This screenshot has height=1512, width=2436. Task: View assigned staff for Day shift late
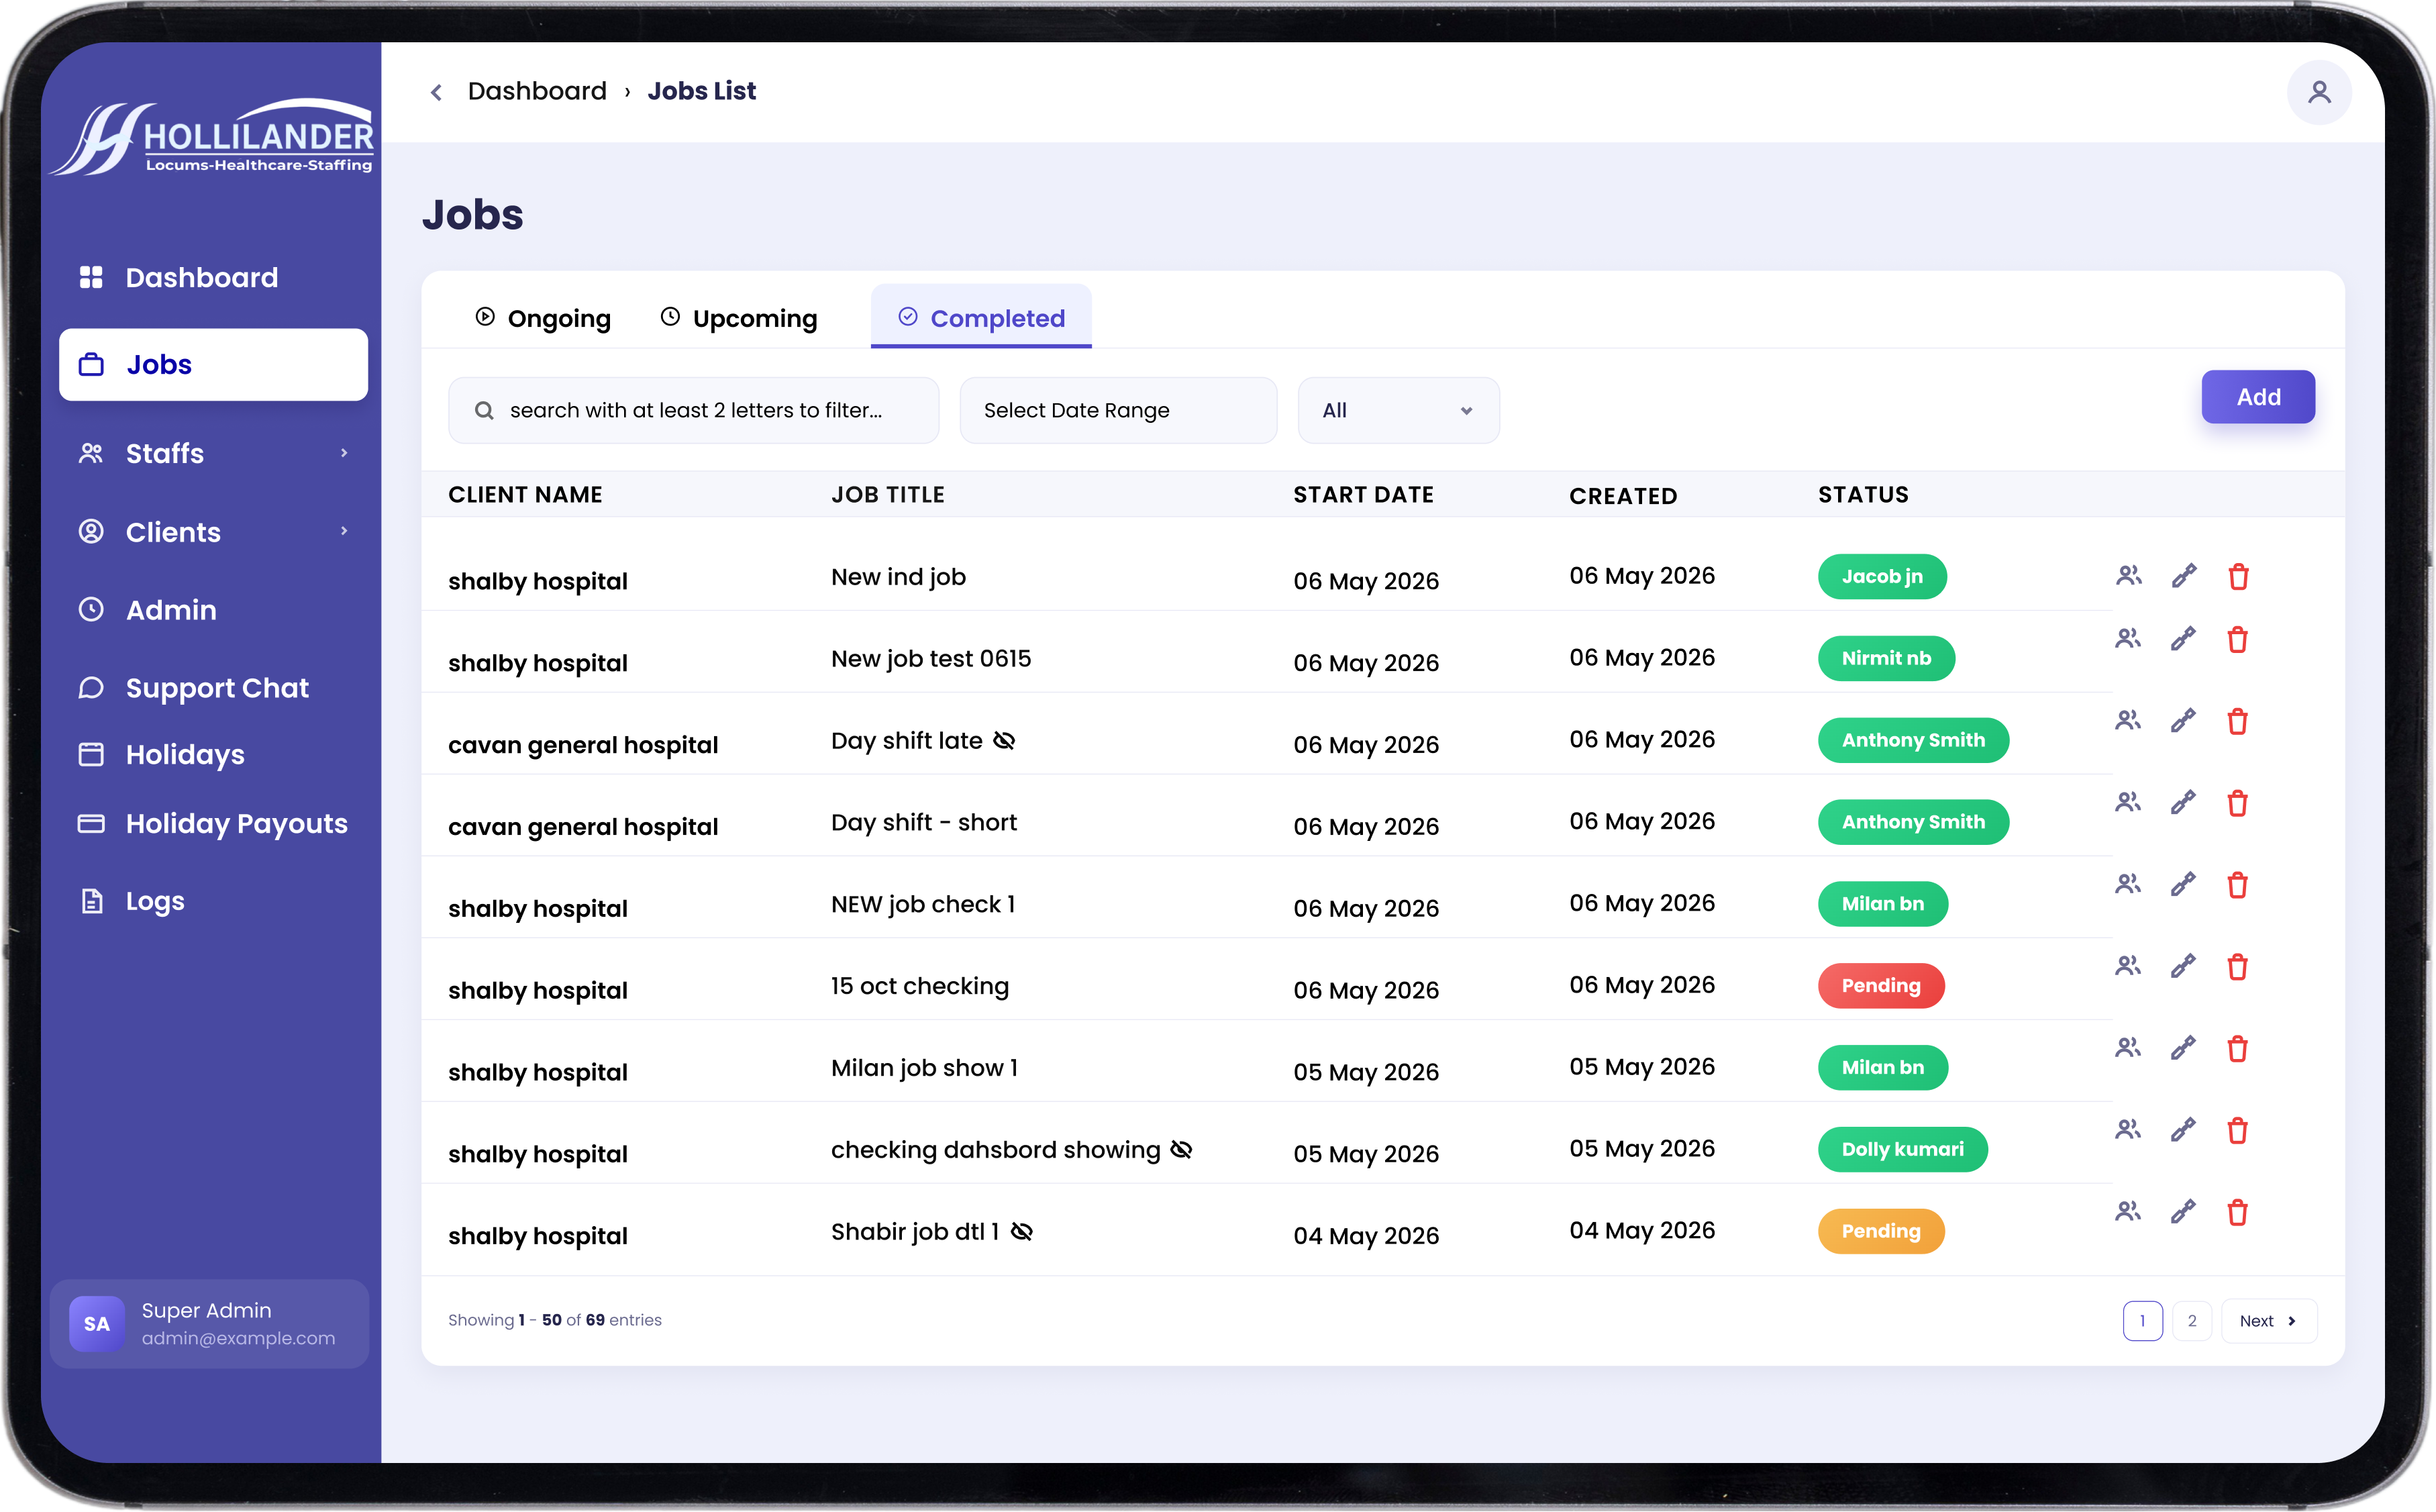[2128, 720]
